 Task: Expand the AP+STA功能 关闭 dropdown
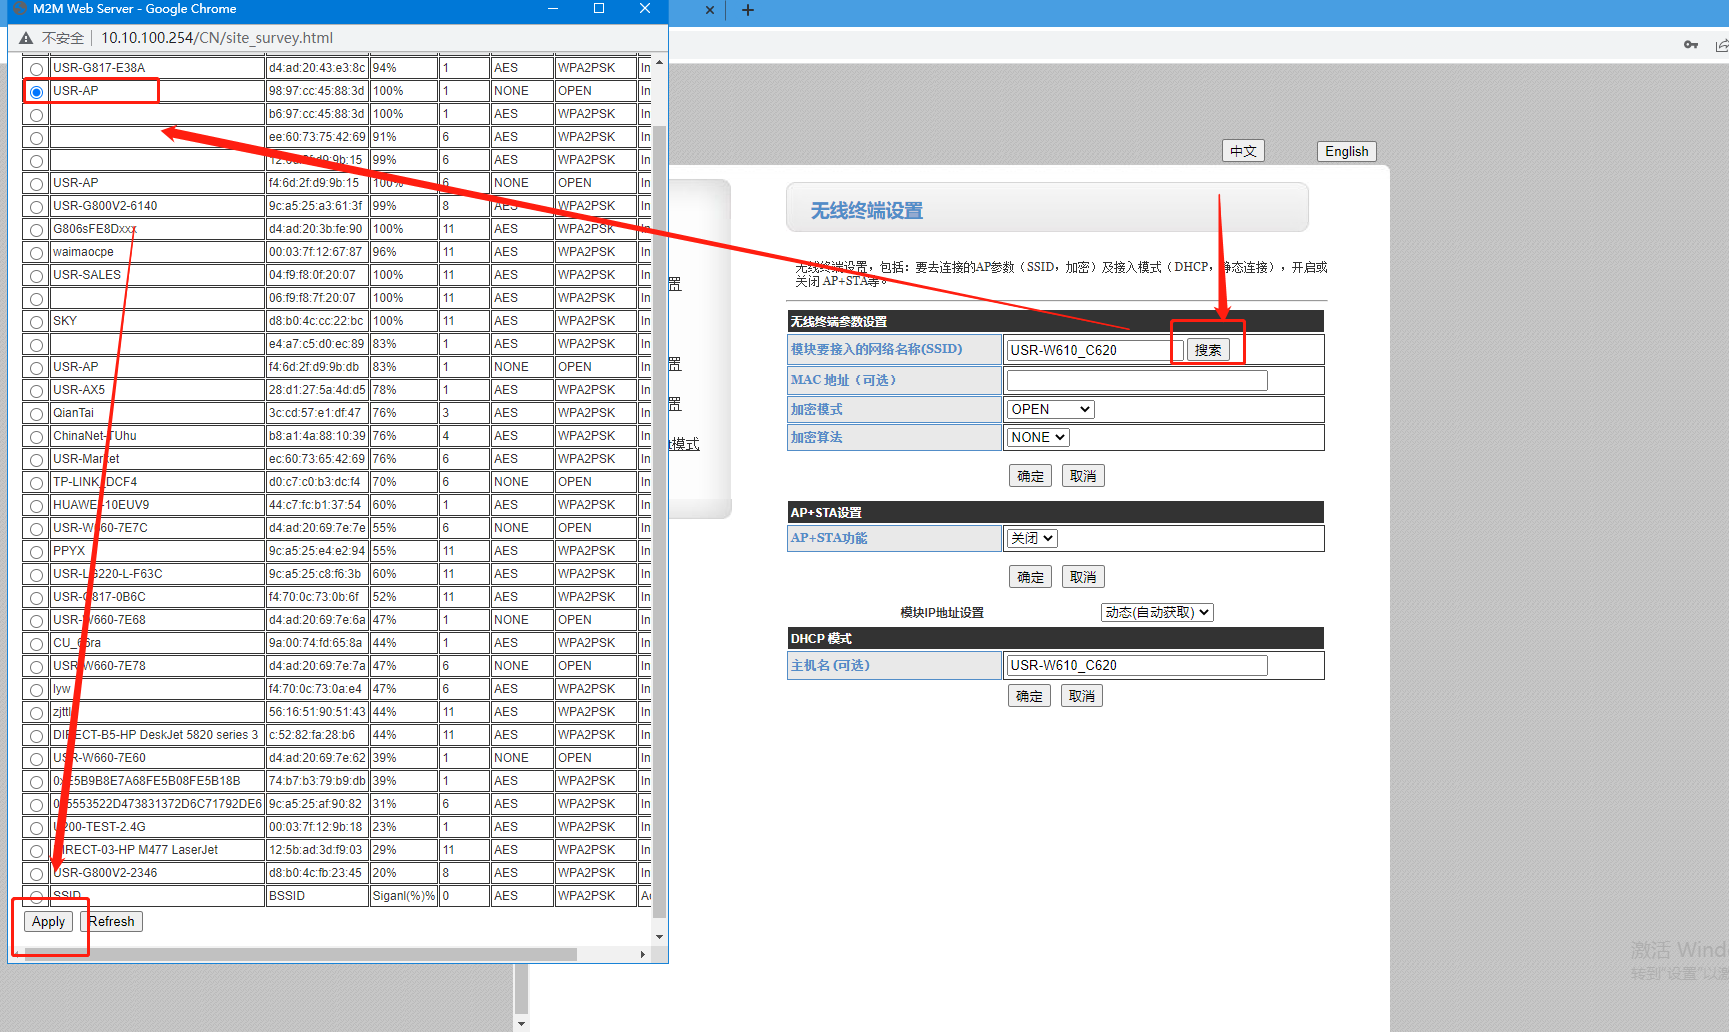[1031, 538]
